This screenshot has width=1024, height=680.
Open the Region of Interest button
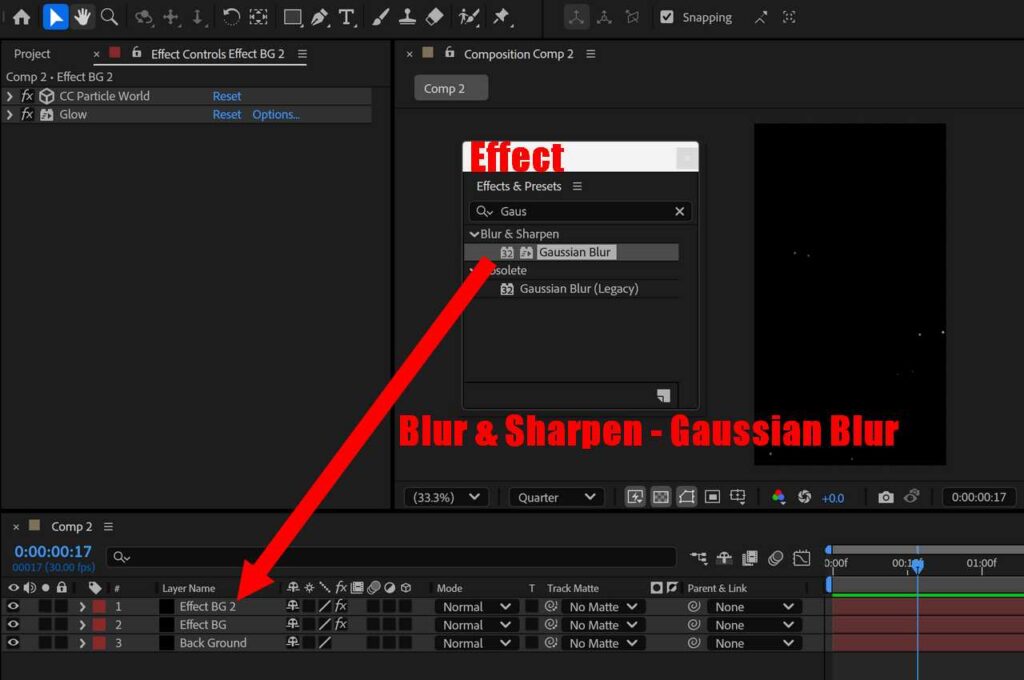(x=712, y=497)
